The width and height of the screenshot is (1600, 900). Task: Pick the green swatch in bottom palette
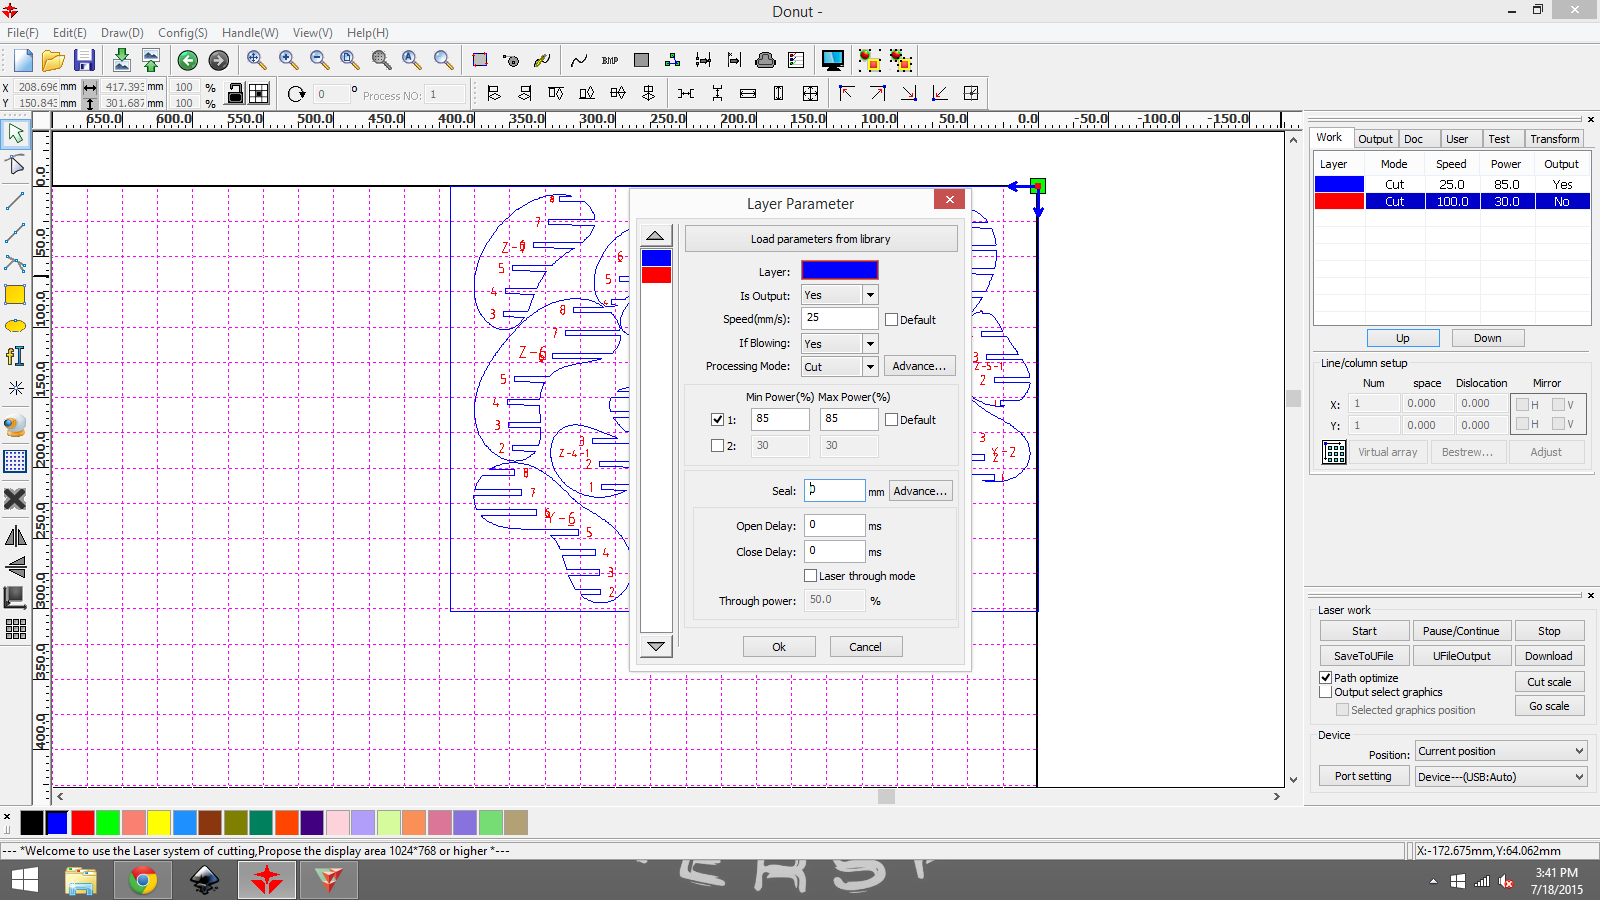(108, 823)
